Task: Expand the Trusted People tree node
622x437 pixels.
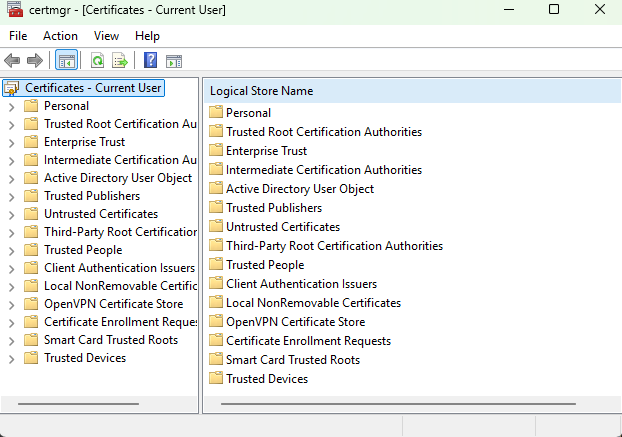Action: tap(12, 251)
